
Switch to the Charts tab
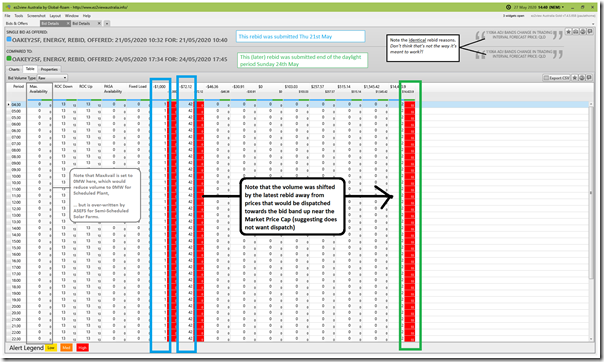click(14, 69)
